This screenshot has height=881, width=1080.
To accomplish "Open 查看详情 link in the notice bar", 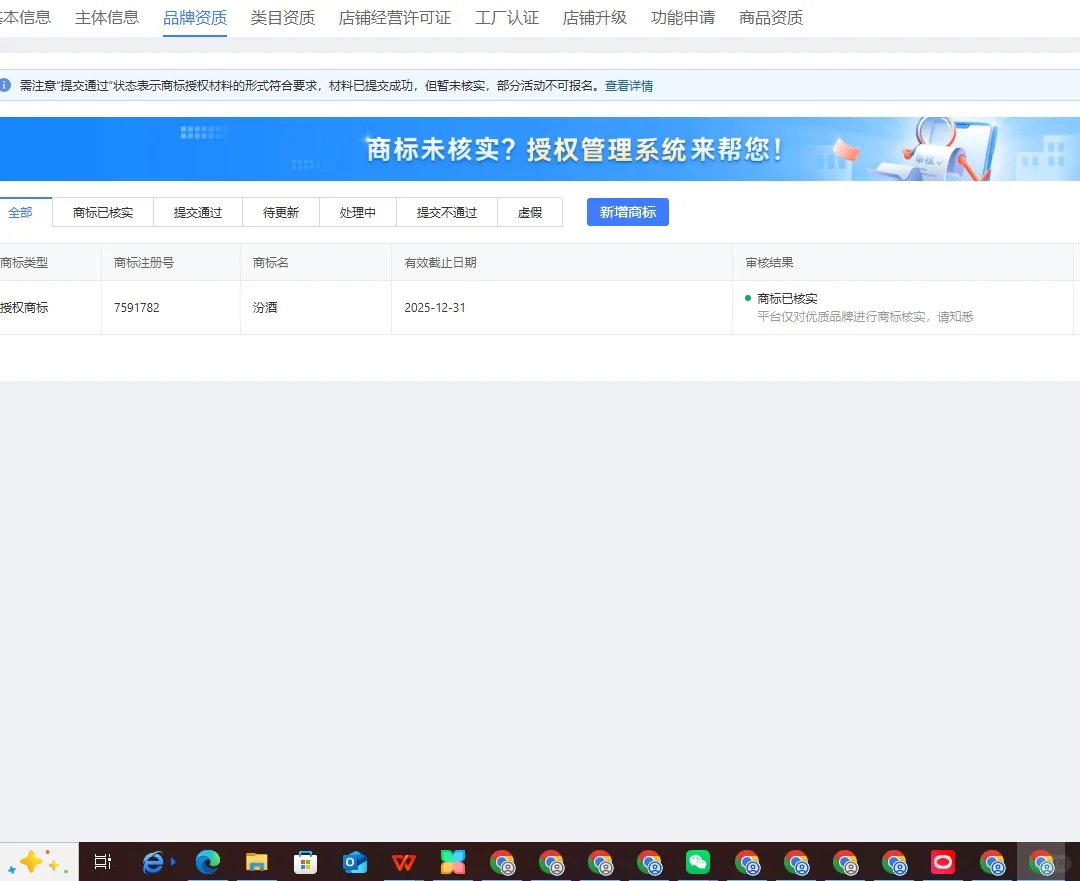I will pyautogui.click(x=629, y=85).
